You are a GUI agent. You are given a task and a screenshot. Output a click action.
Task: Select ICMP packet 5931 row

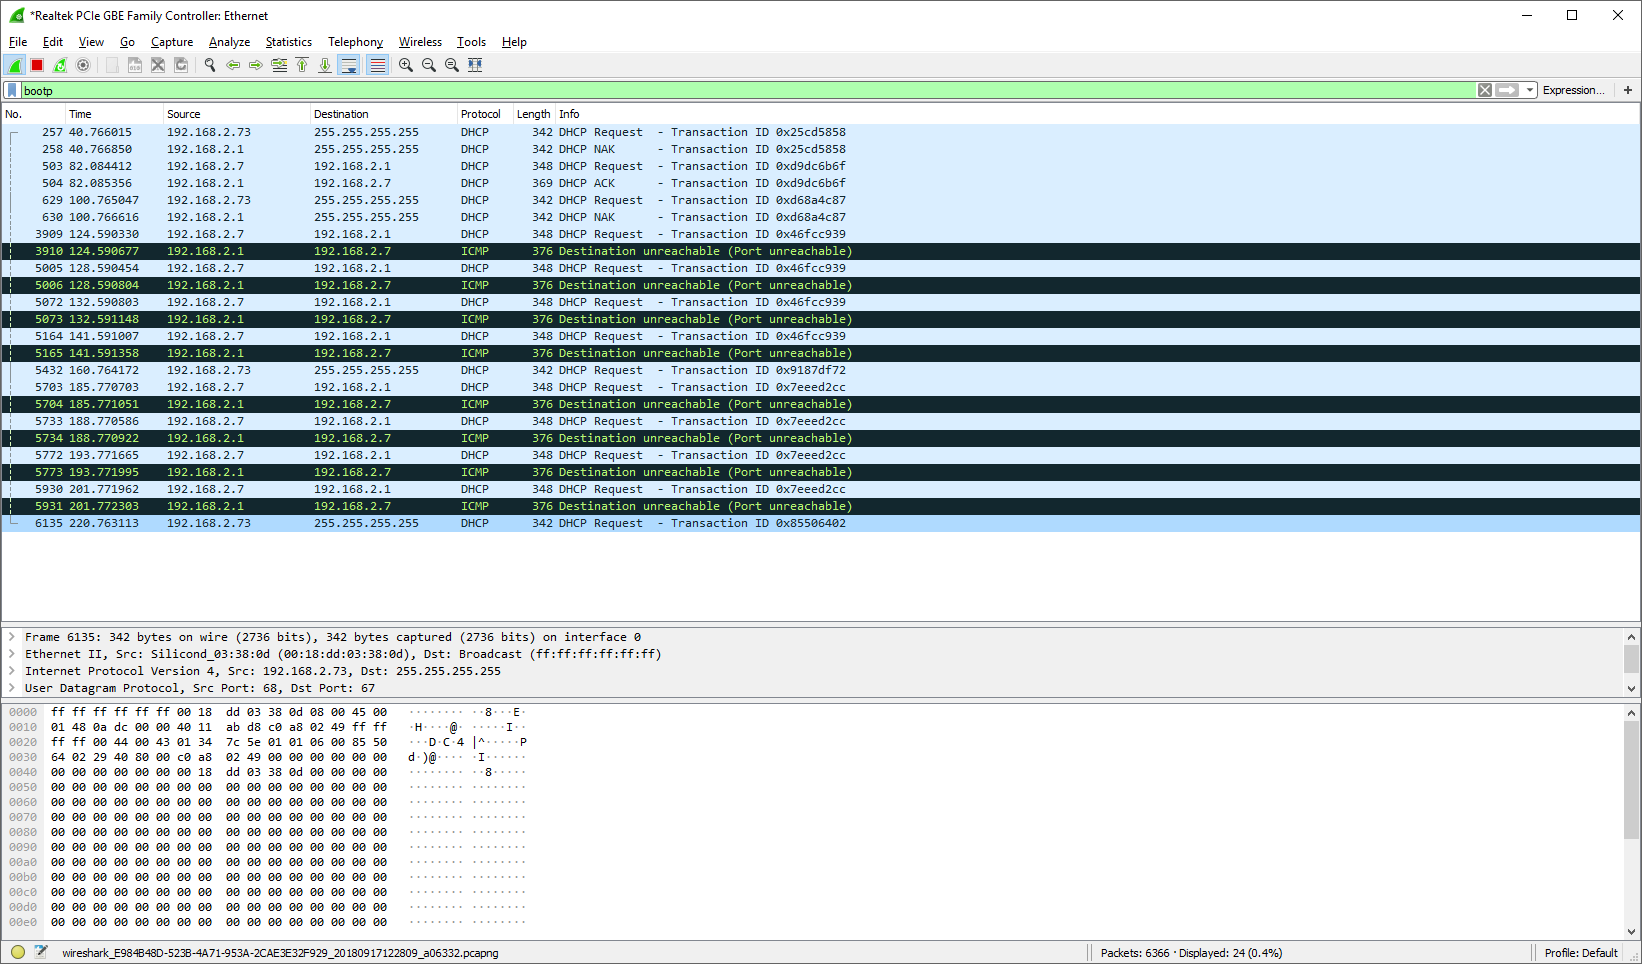tap(820, 506)
